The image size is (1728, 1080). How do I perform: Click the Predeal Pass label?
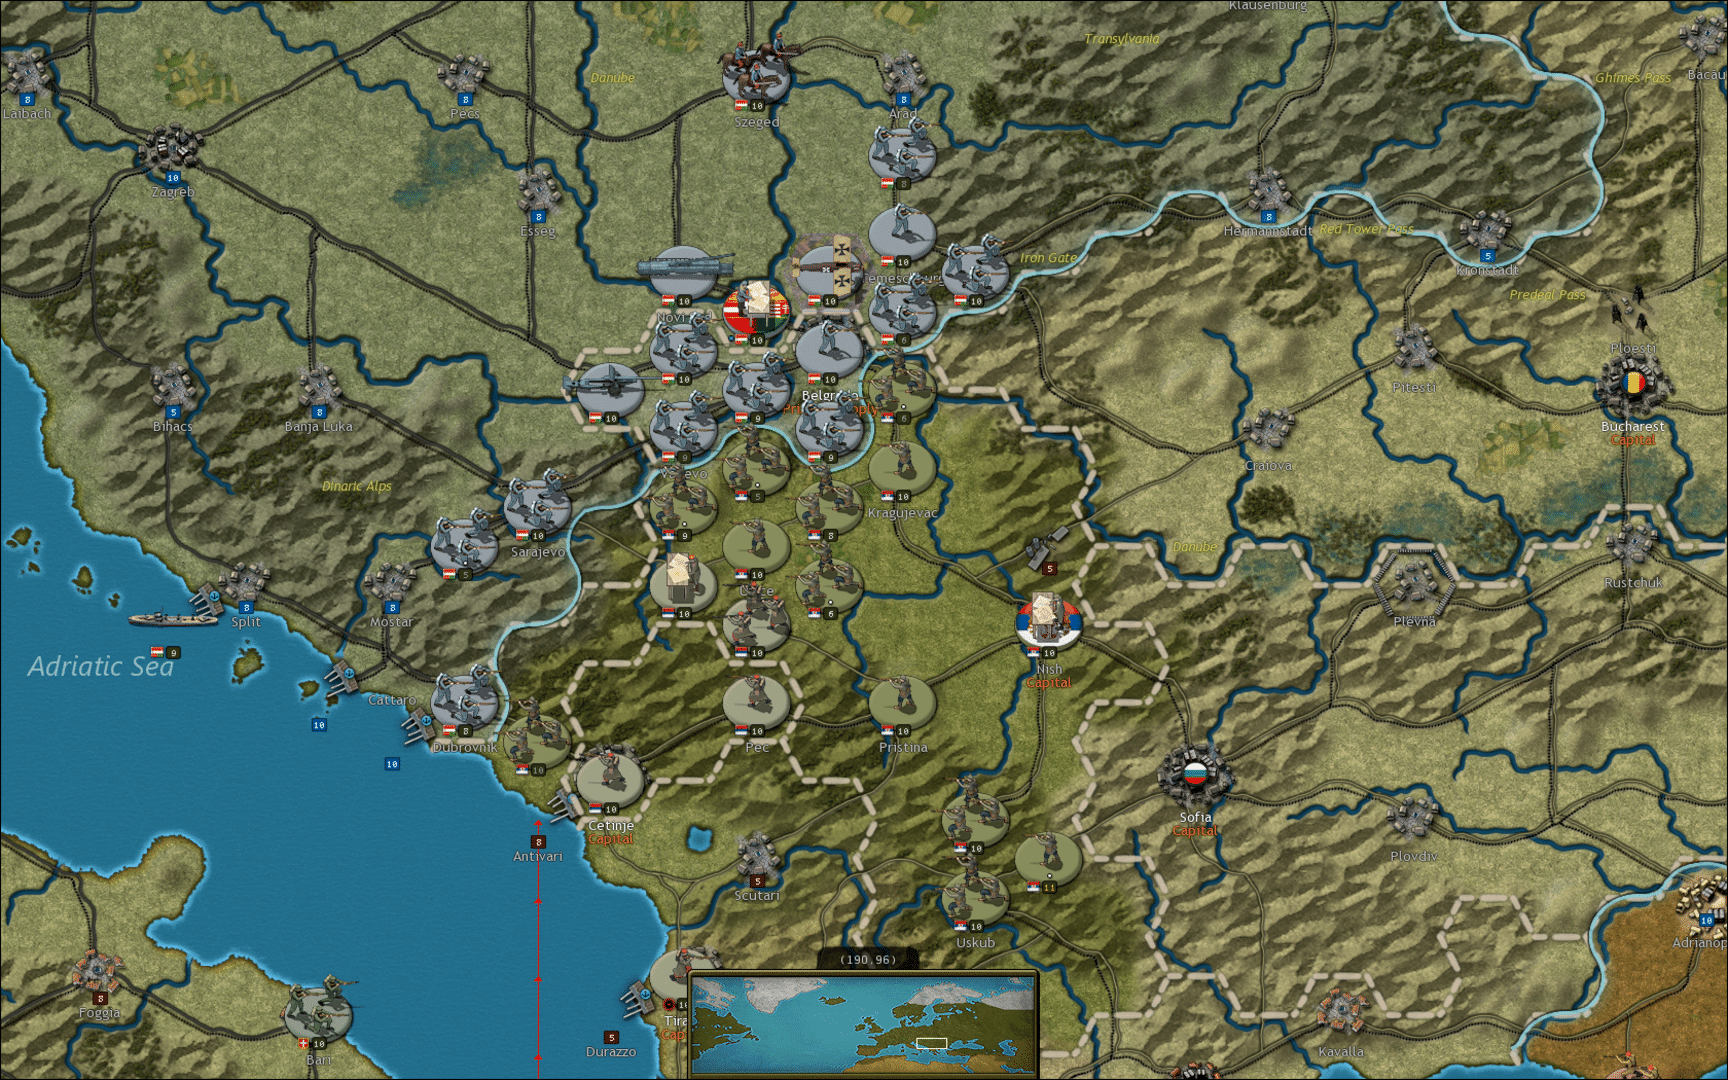click(1547, 295)
